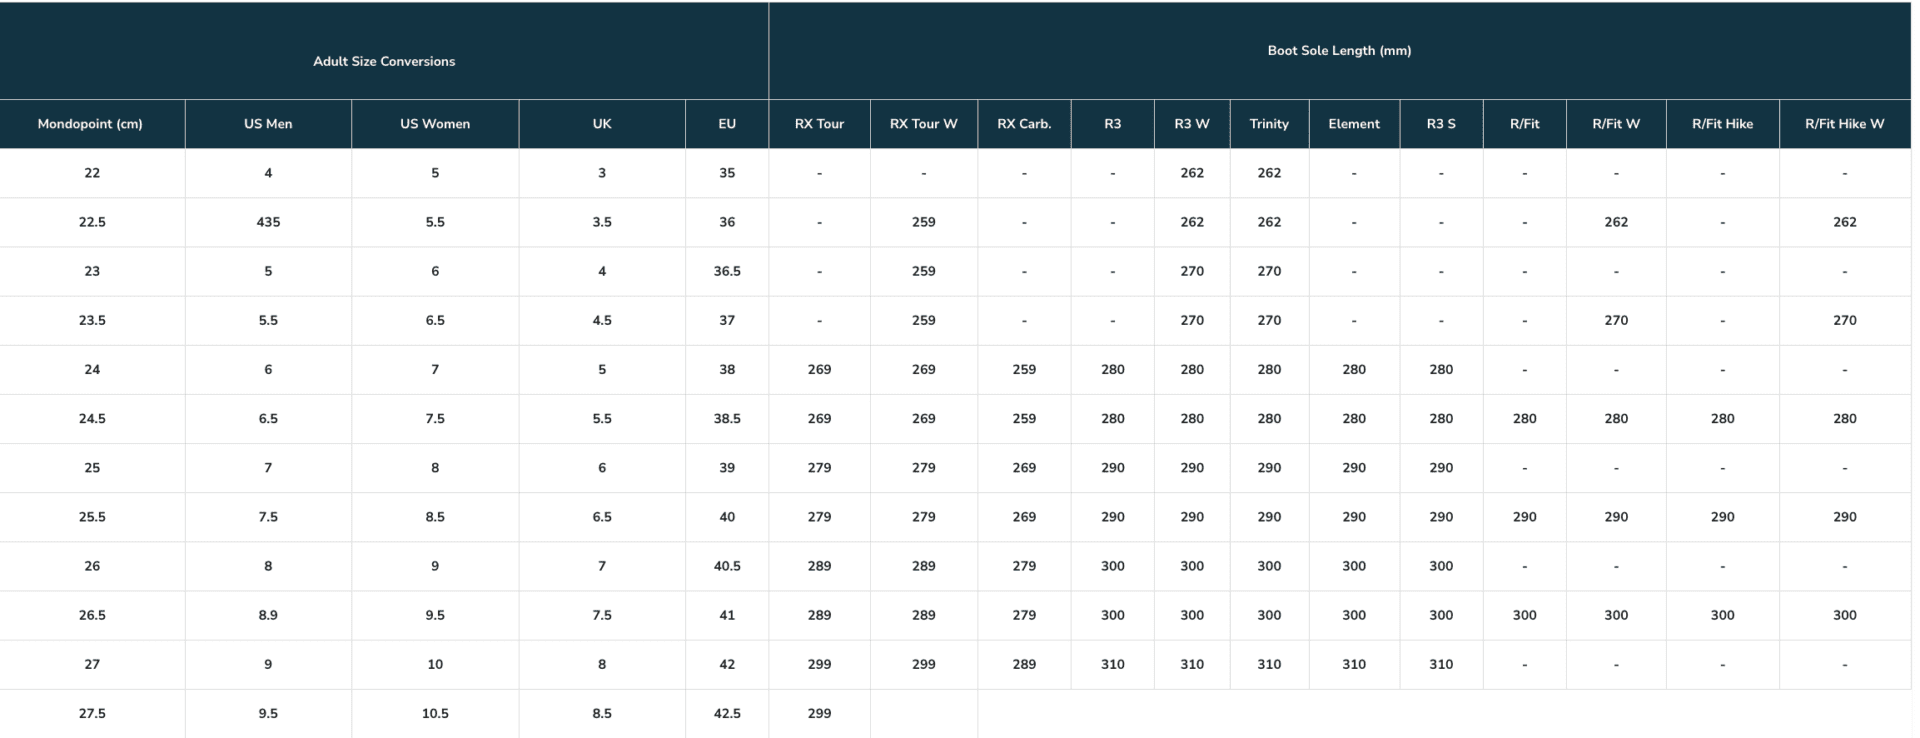Select Mondopoint 22 in the first column
The image size is (1920, 738).
pos(92,173)
